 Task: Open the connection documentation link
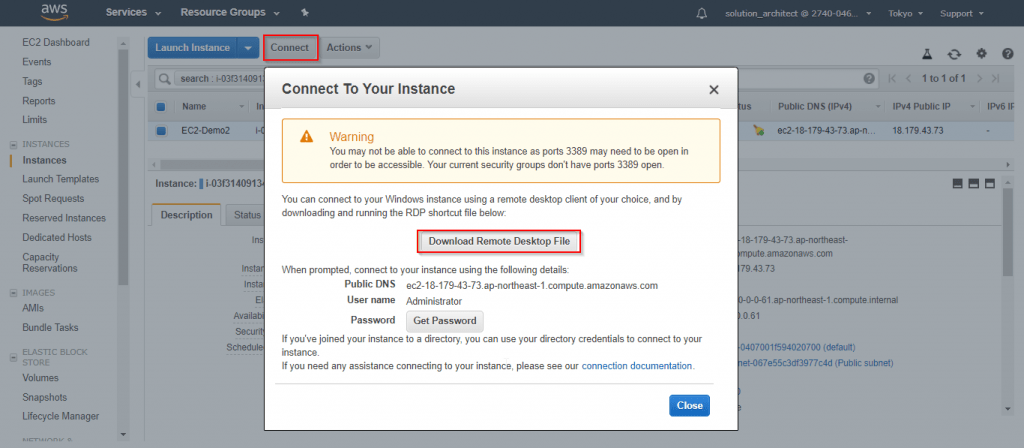click(637, 366)
